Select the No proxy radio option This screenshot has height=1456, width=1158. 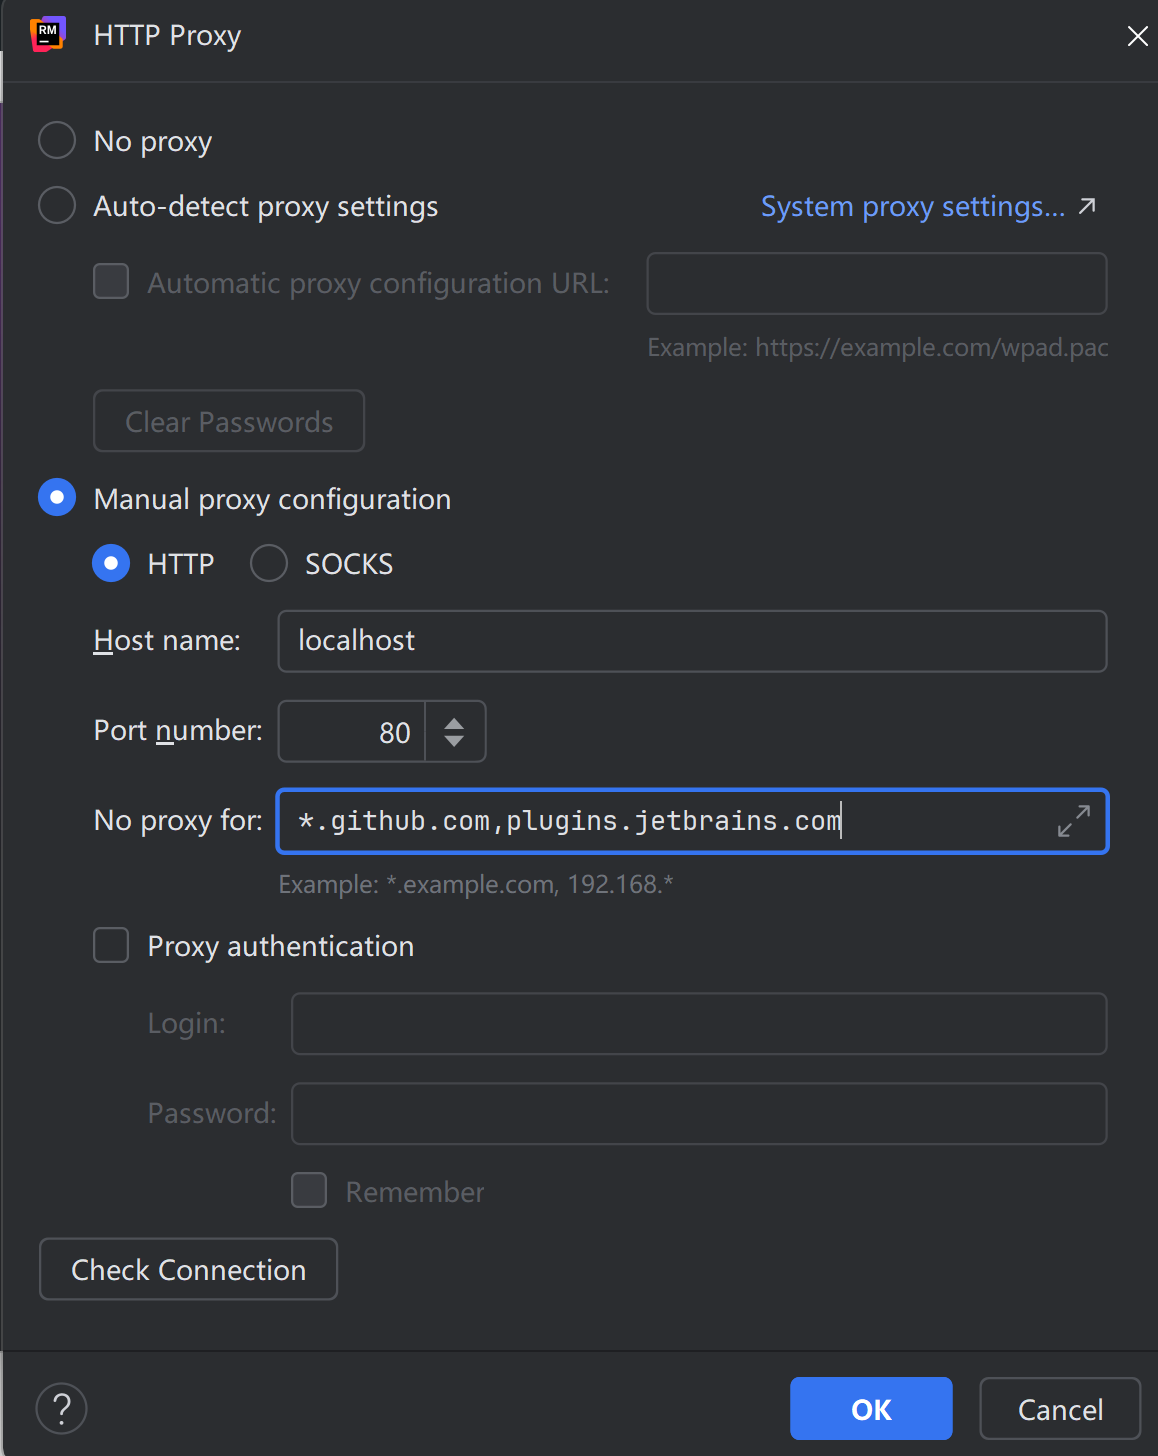click(57, 141)
